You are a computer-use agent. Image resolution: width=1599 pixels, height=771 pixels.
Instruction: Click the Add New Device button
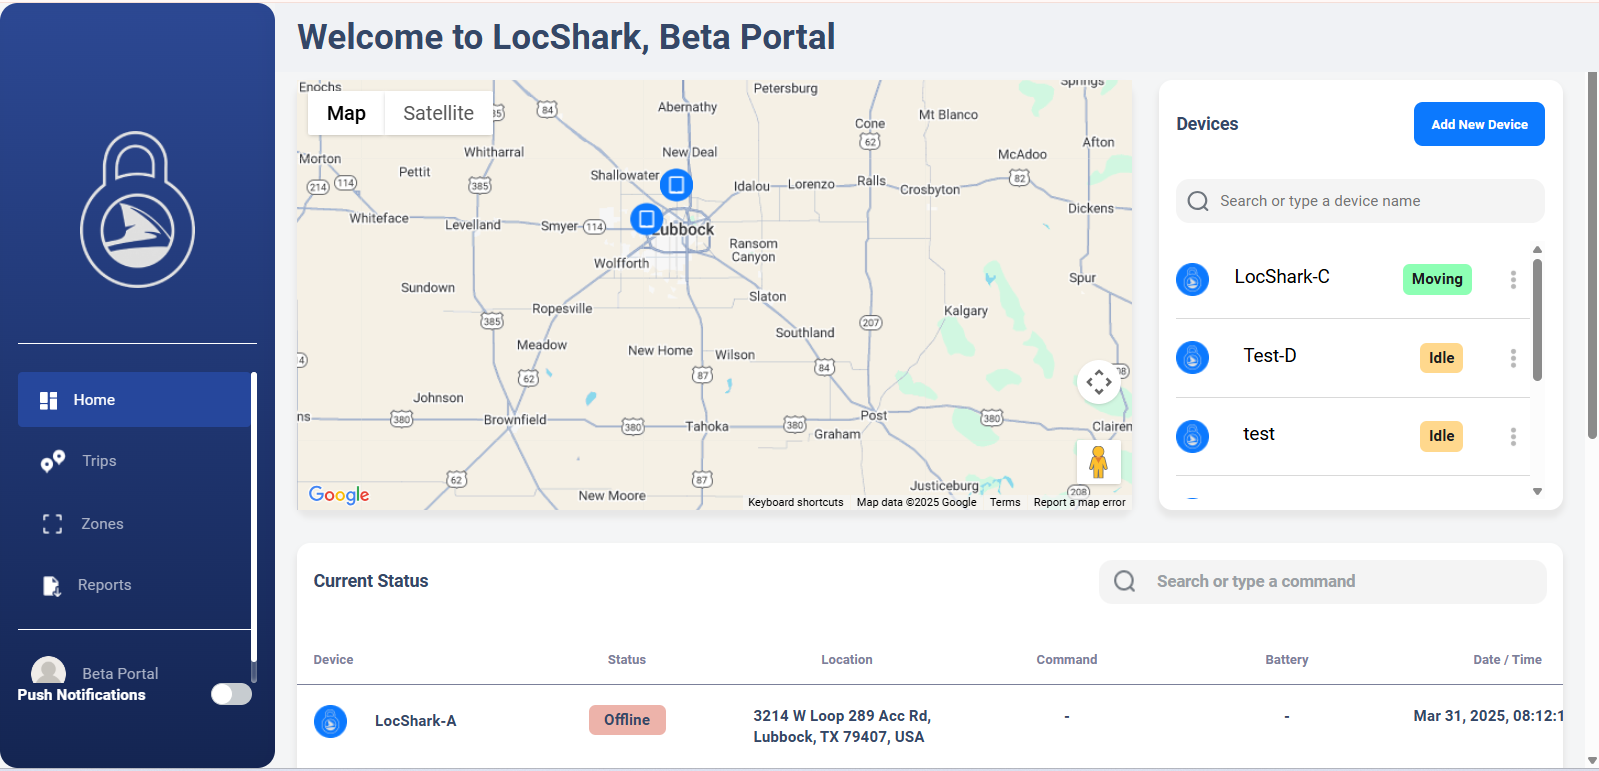coord(1478,124)
